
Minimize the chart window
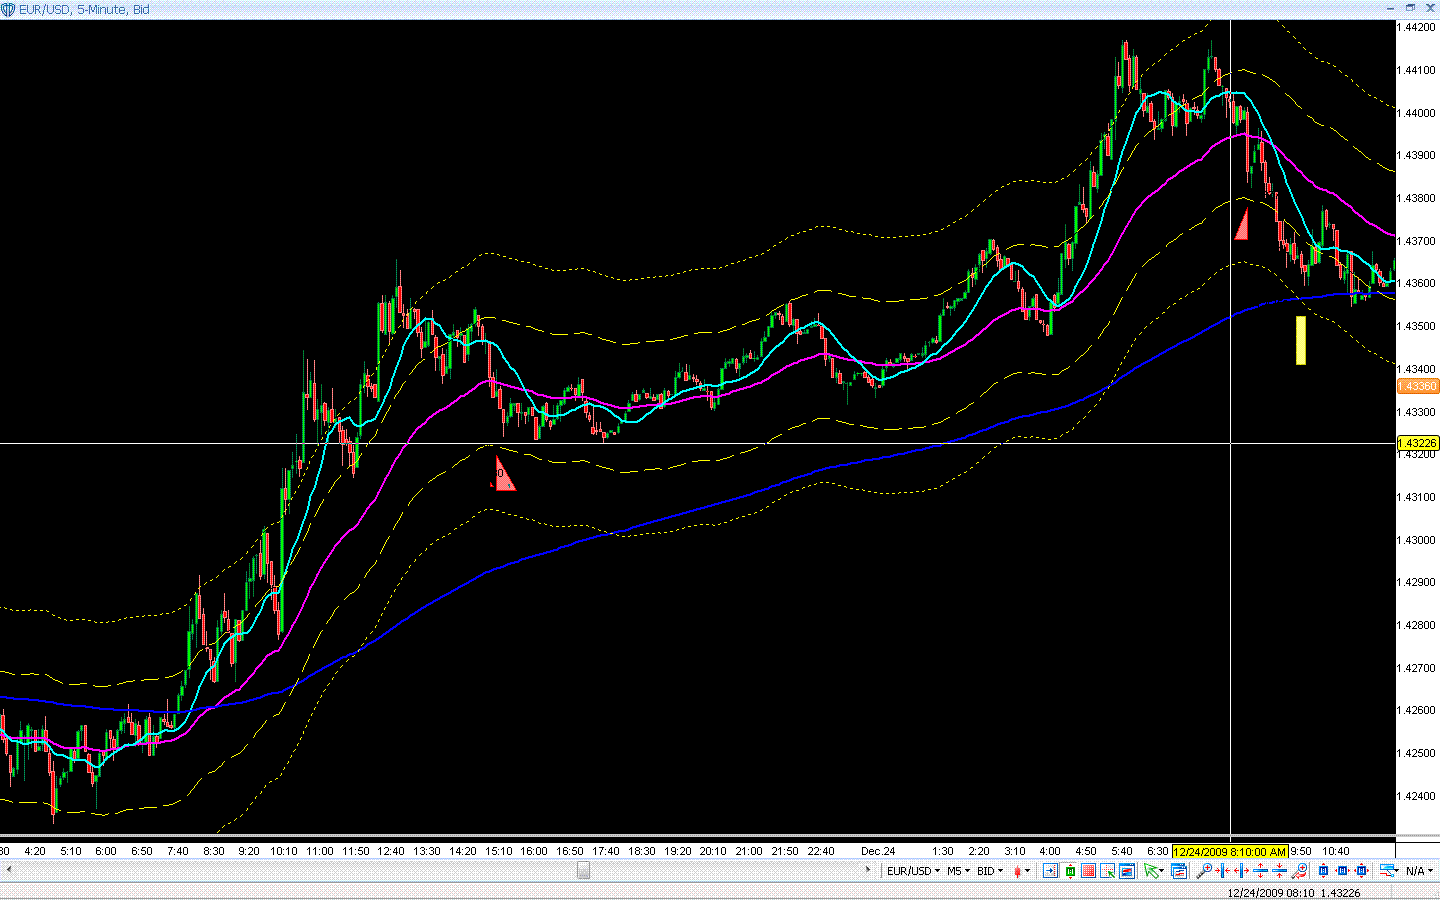click(x=1392, y=8)
